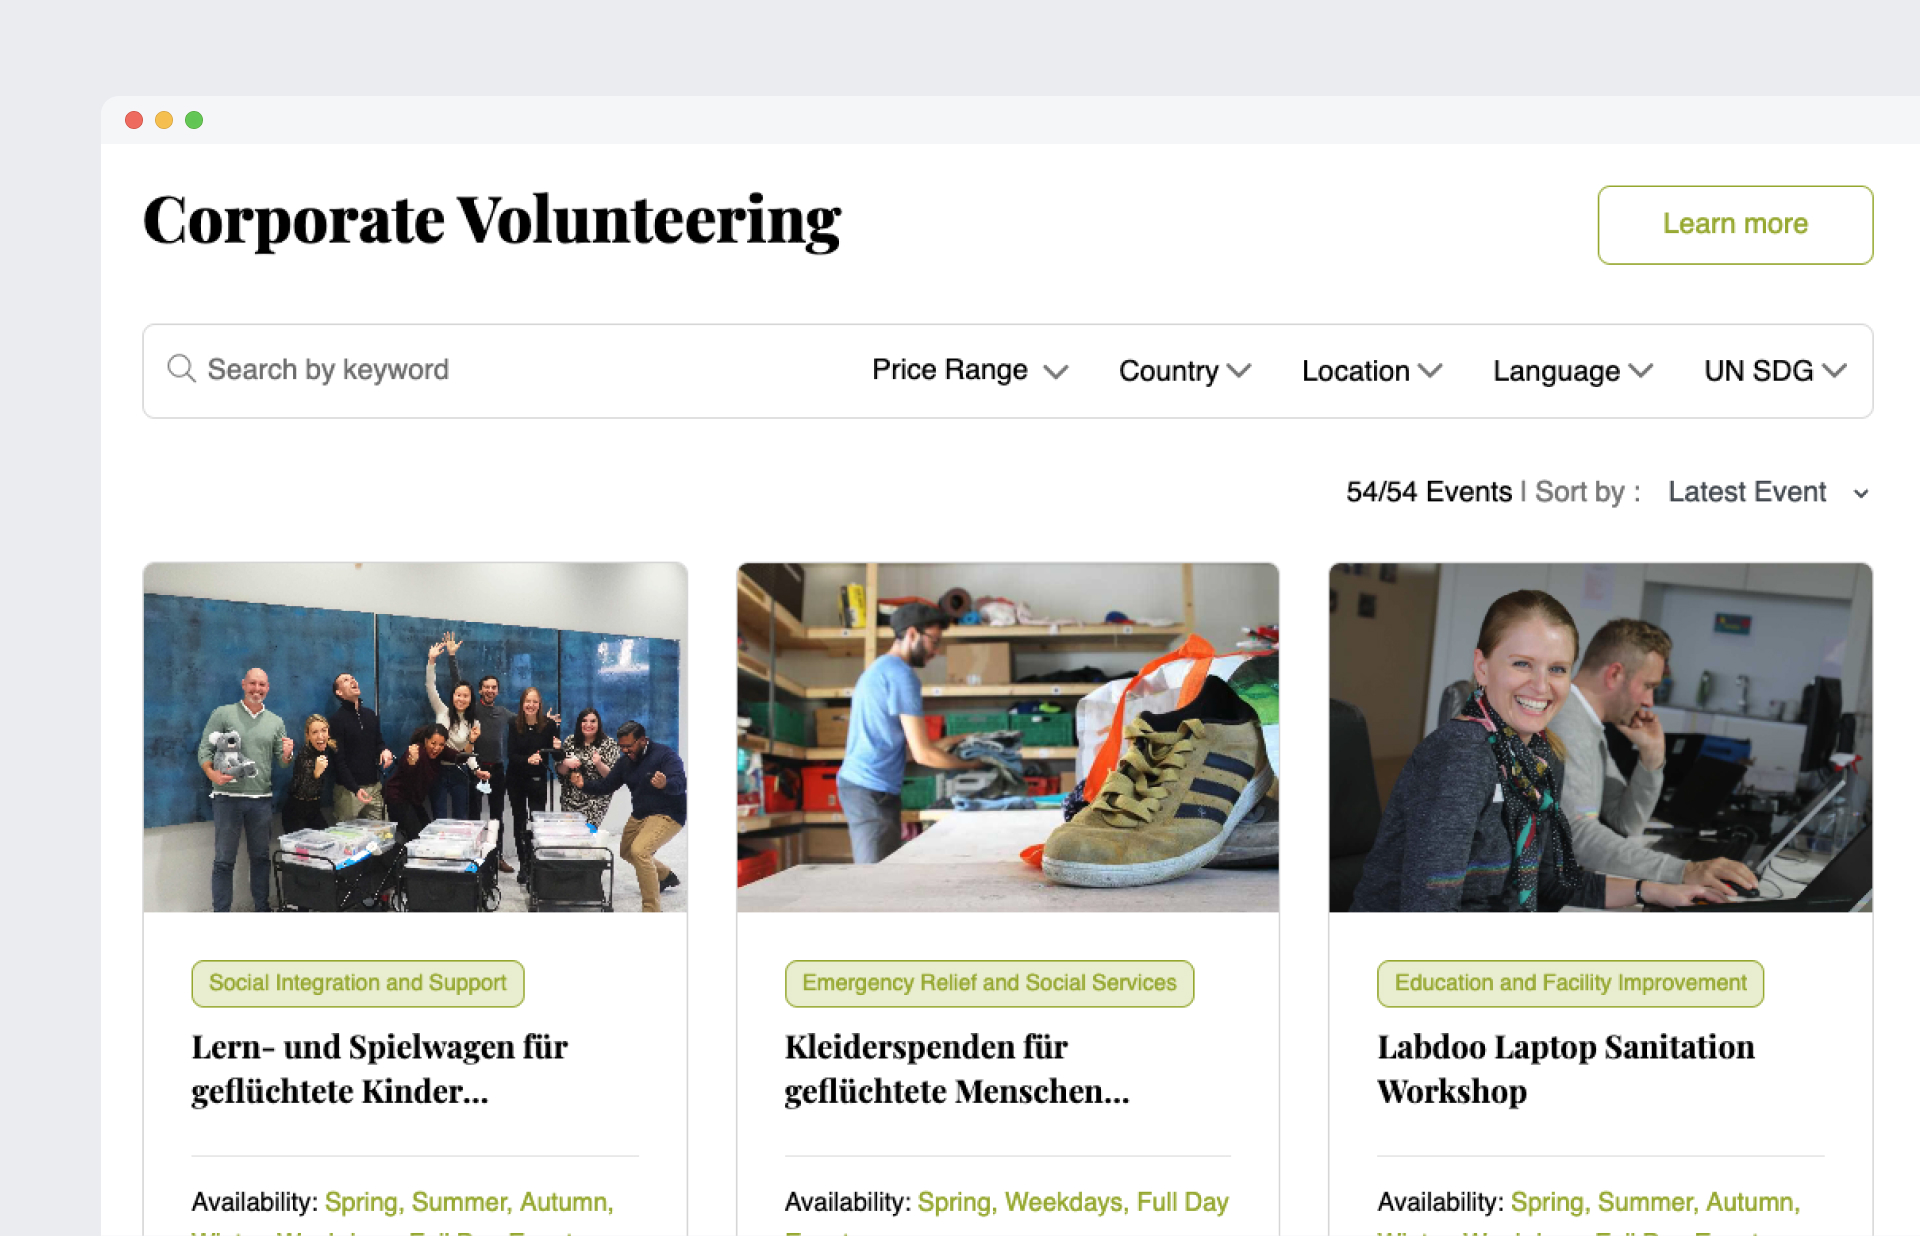Expand the Language filter dropdown
Image resolution: width=1920 pixels, height=1236 pixels.
(x=1572, y=371)
